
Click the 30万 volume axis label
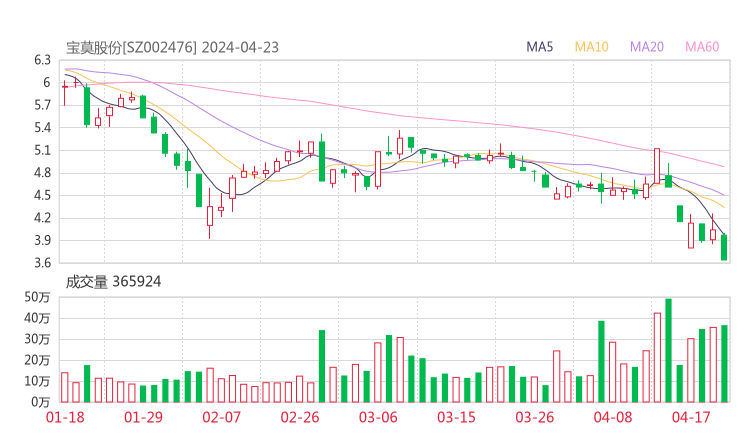coord(37,339)
